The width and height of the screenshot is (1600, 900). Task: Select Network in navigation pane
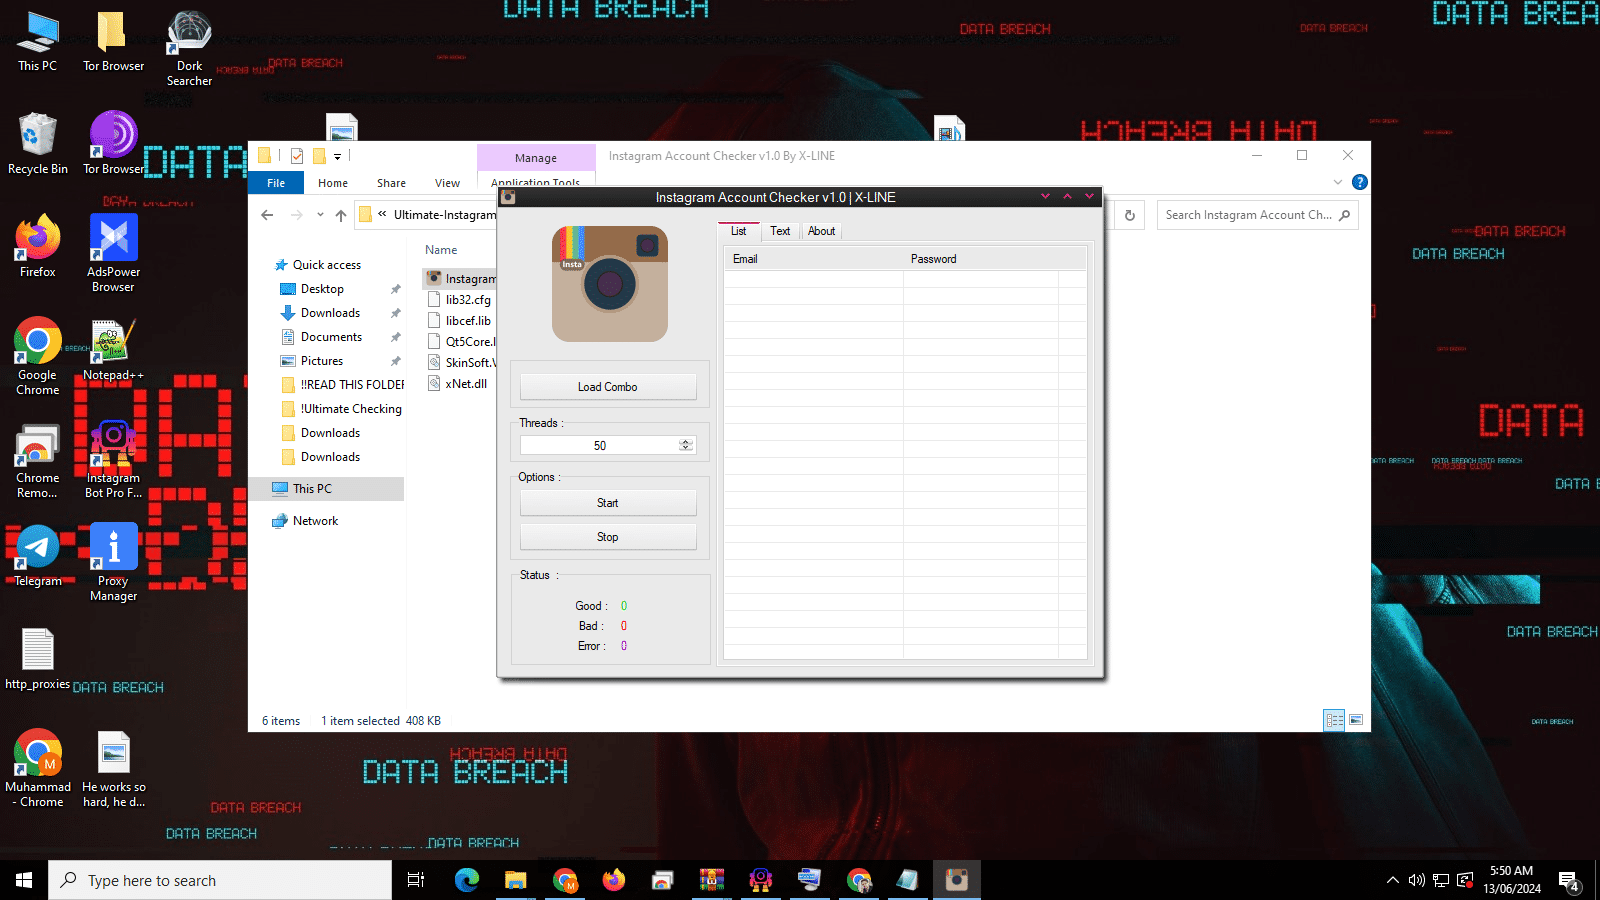[x=315, y=521]
